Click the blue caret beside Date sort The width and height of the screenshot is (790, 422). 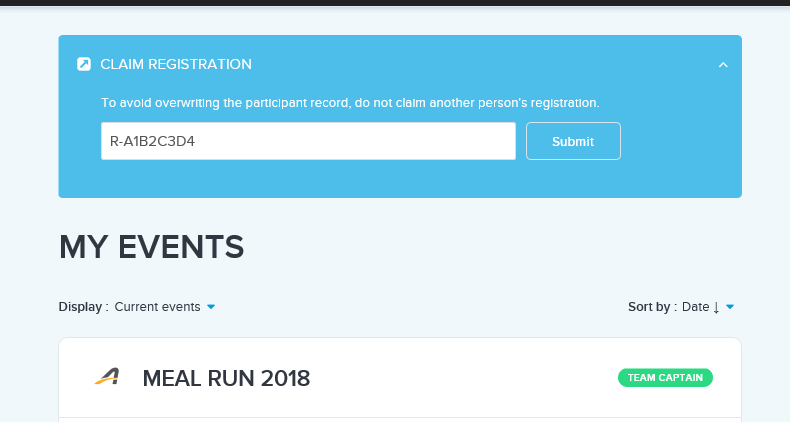(730, 307)
